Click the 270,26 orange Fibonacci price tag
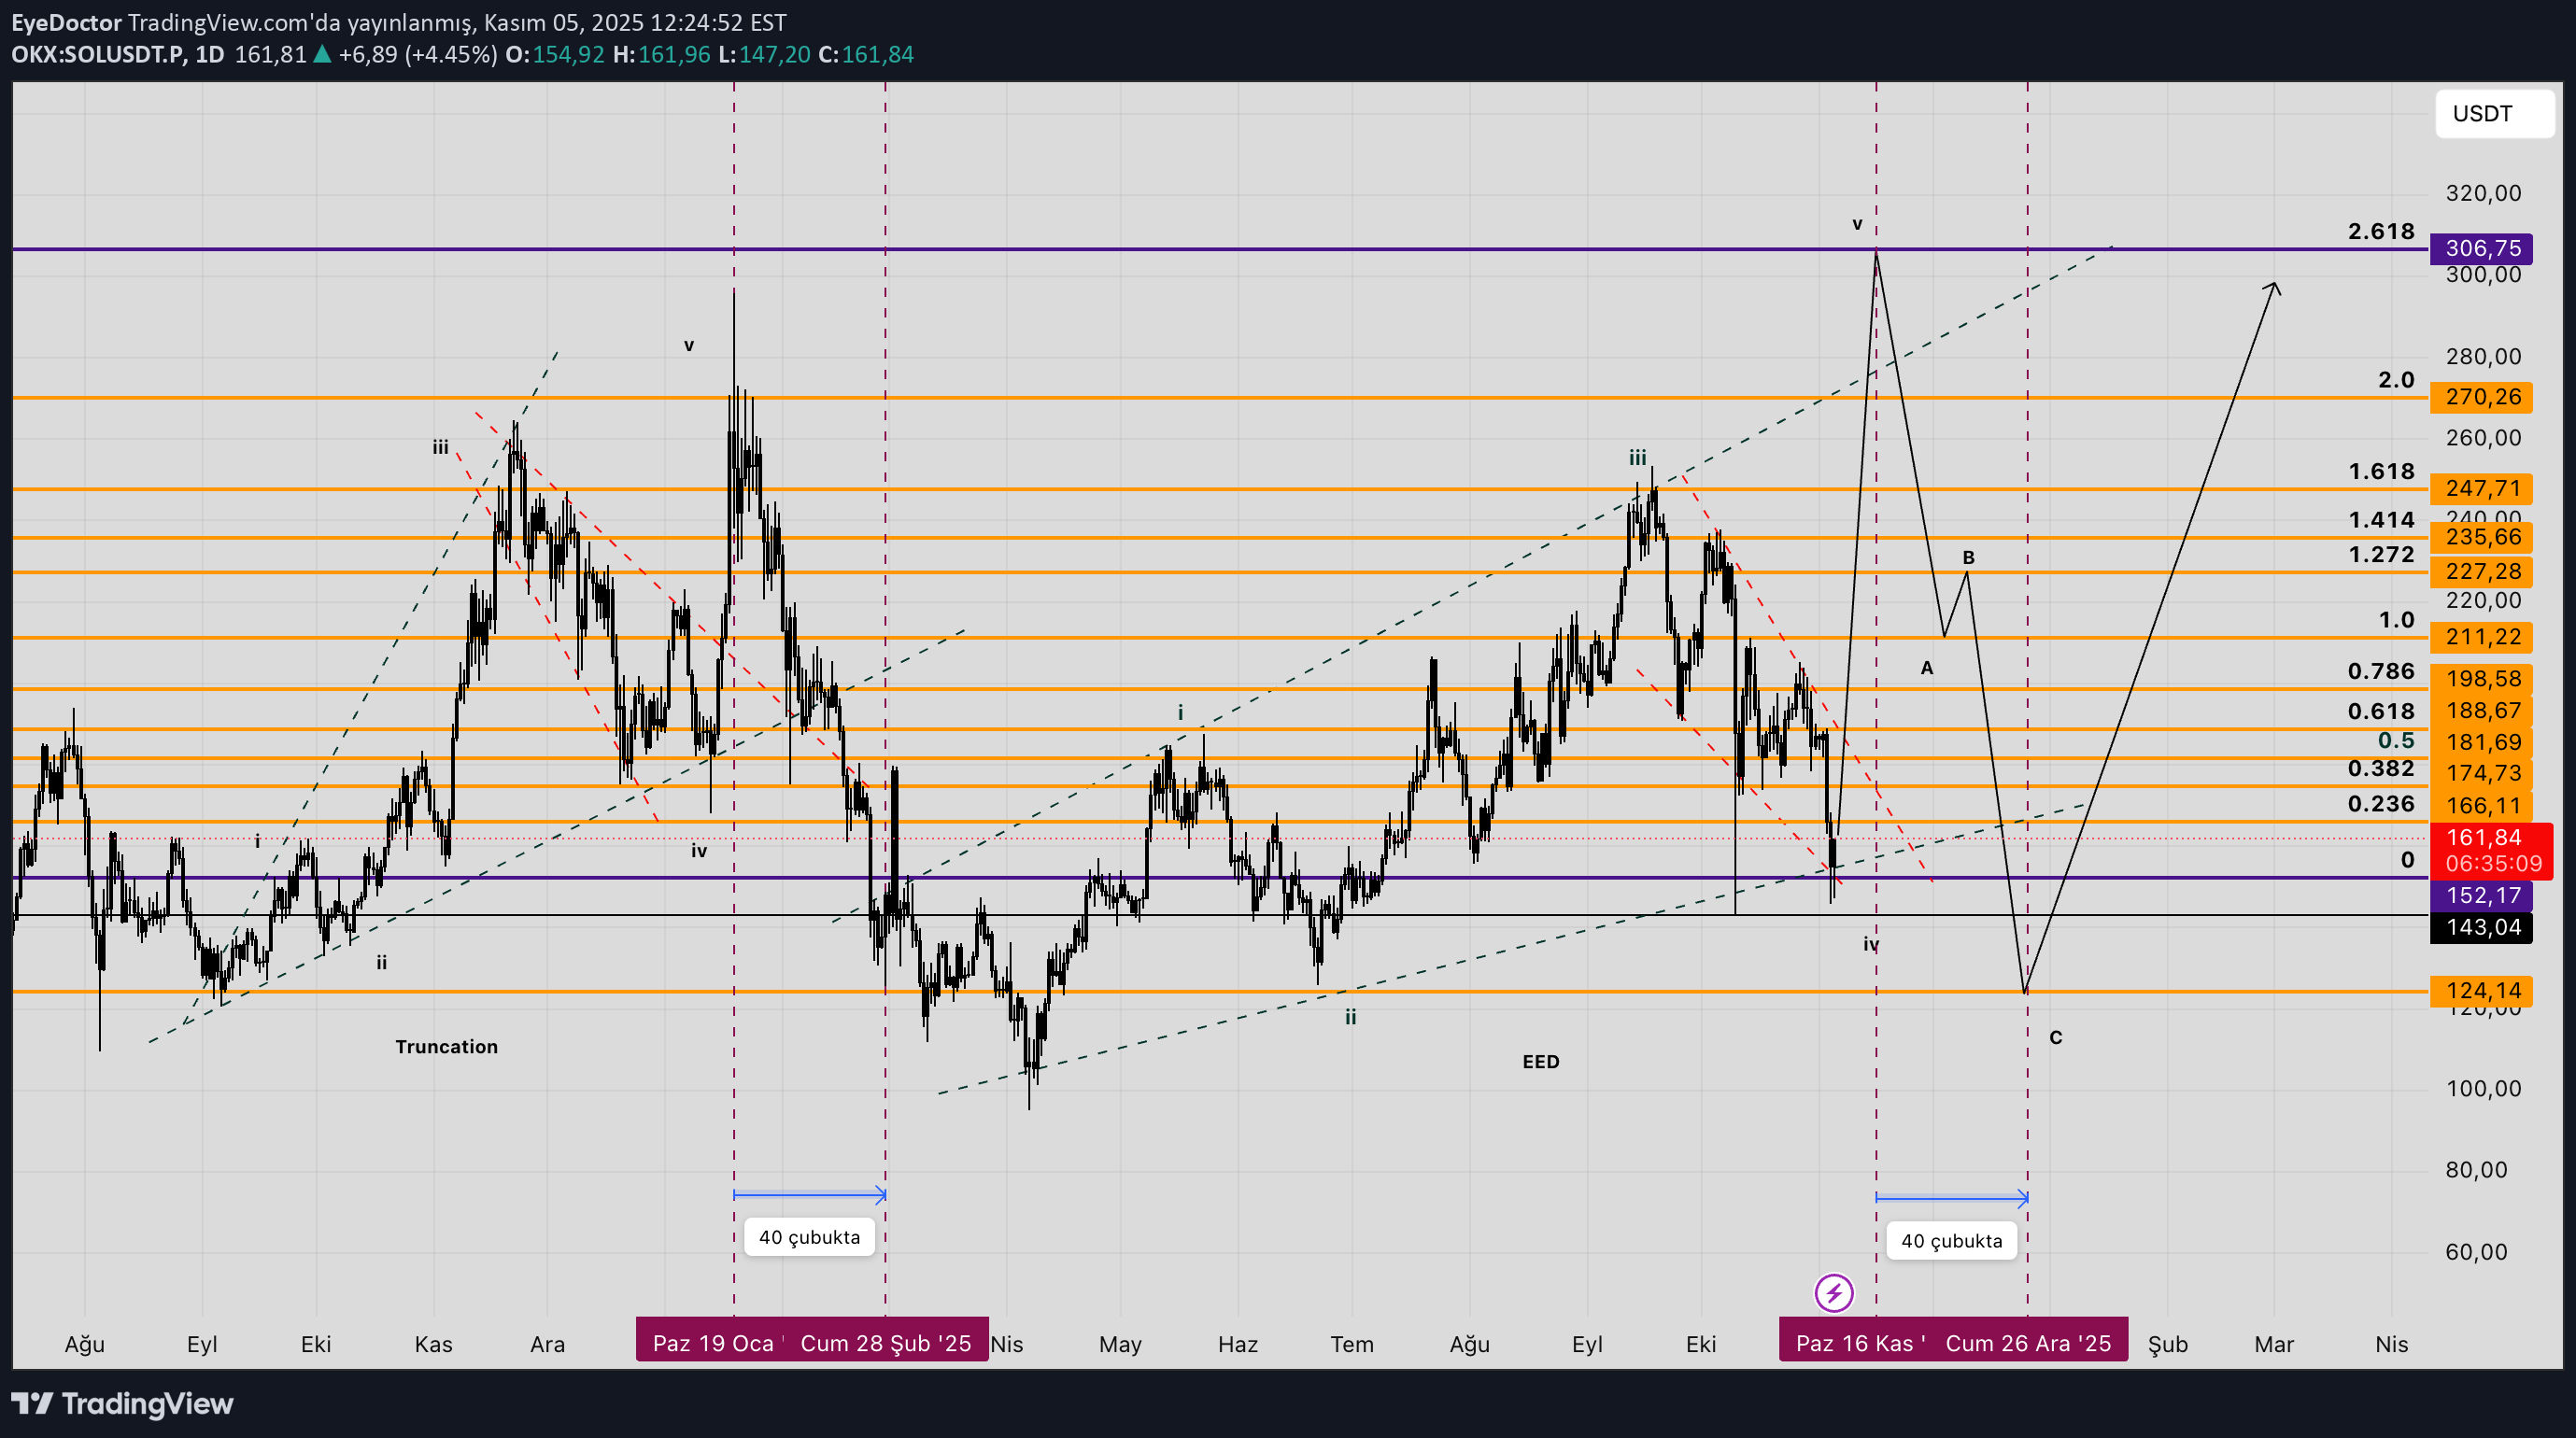Screen dimensions: 2576x1438 click(x=2482, y=397)
